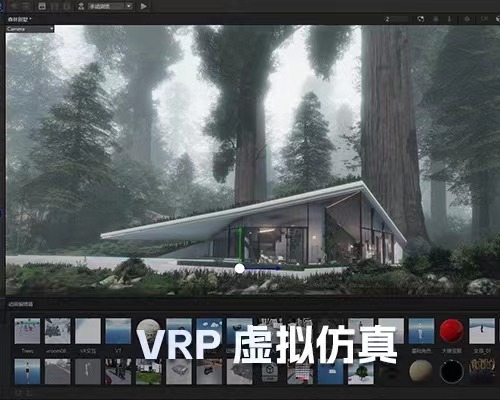Screen dimensions: 500x400
Task: Select the small tree on white thumbnail in second row
Action: pos(361,371)
